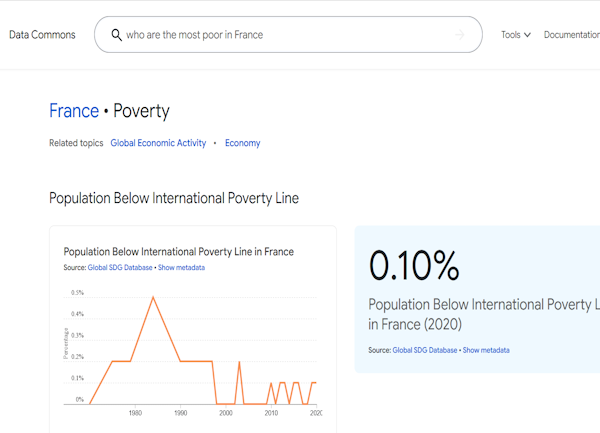Click the search magnifier icon
Viewport: 600px width, 433px height.
pyautogui.click(x=116, y=35)
